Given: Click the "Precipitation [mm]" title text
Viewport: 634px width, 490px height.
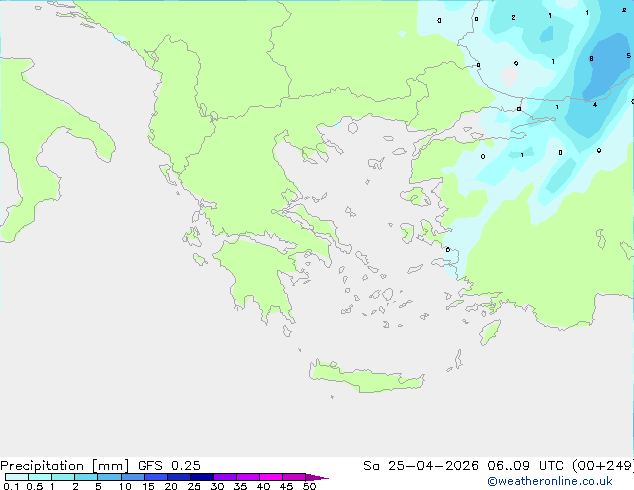Looking at the screenshot, I should click(x=65, y=466).
